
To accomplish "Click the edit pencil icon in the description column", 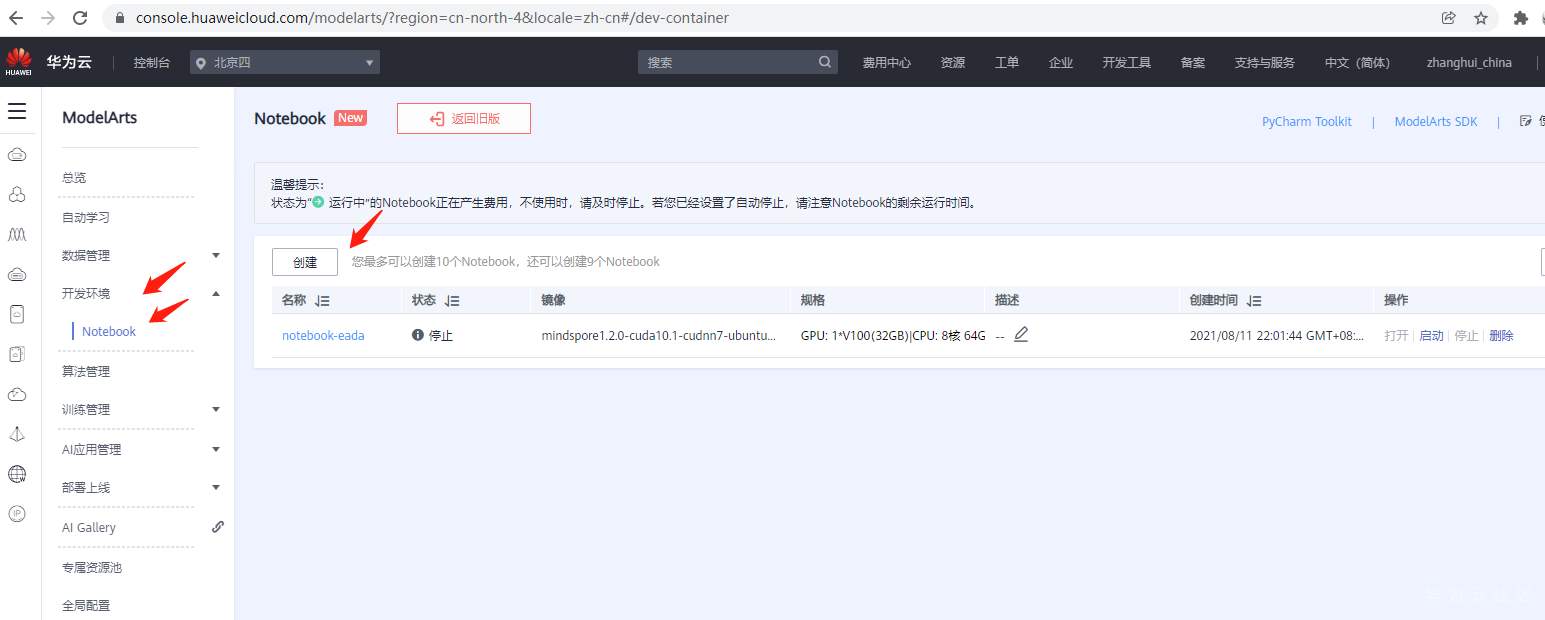I will tap(1021, 335).
